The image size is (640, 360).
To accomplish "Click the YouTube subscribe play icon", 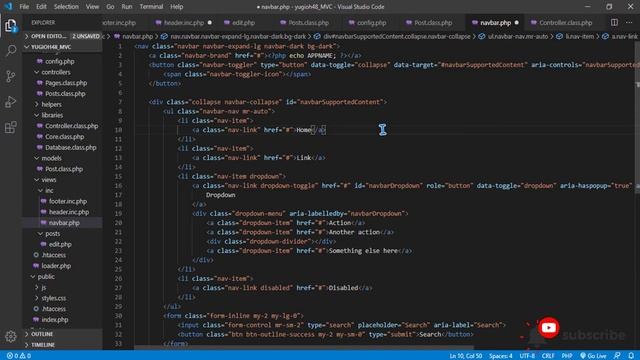I will click(x=548, y=327).
